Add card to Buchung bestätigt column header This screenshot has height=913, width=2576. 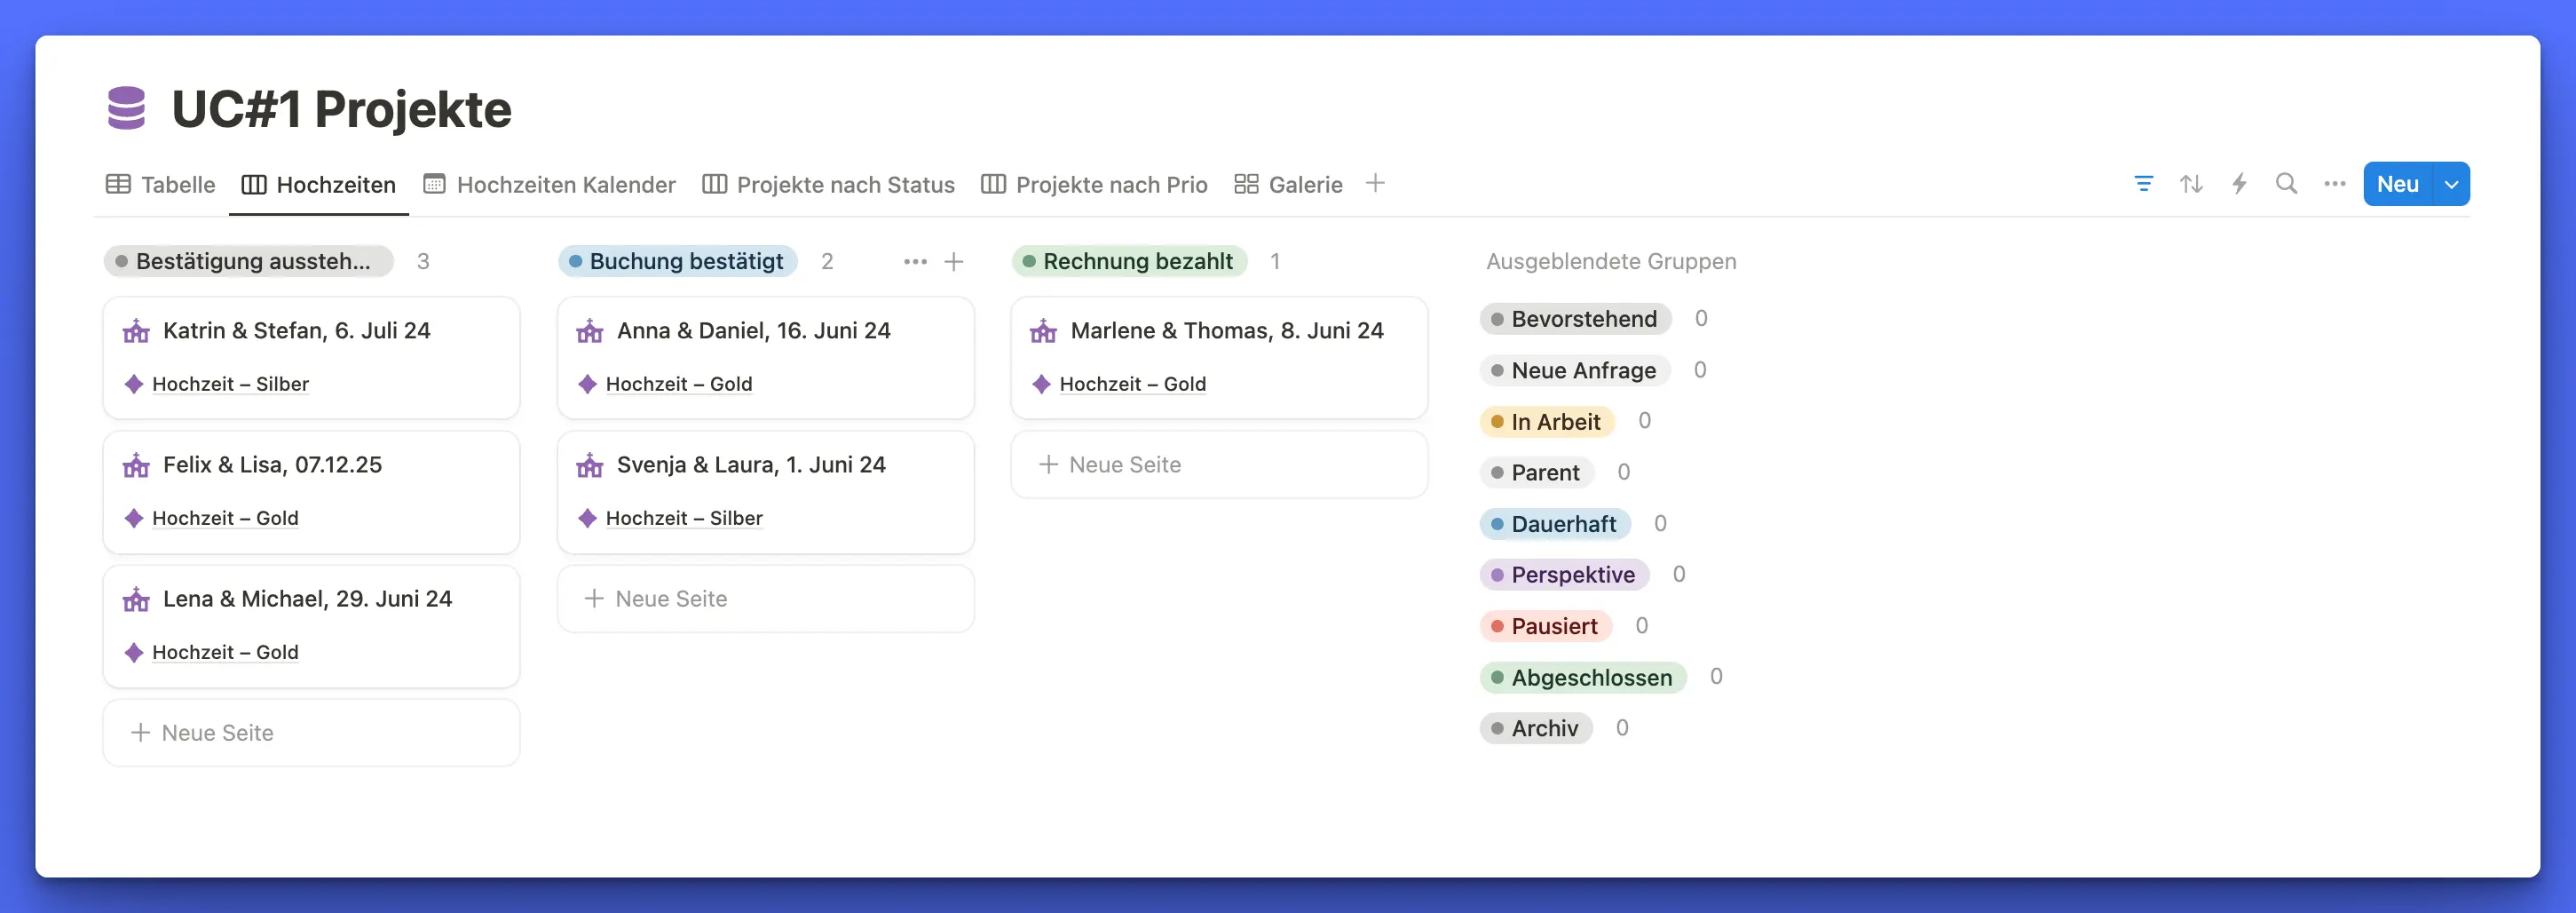pyautogui.click(x=954, y=262)
